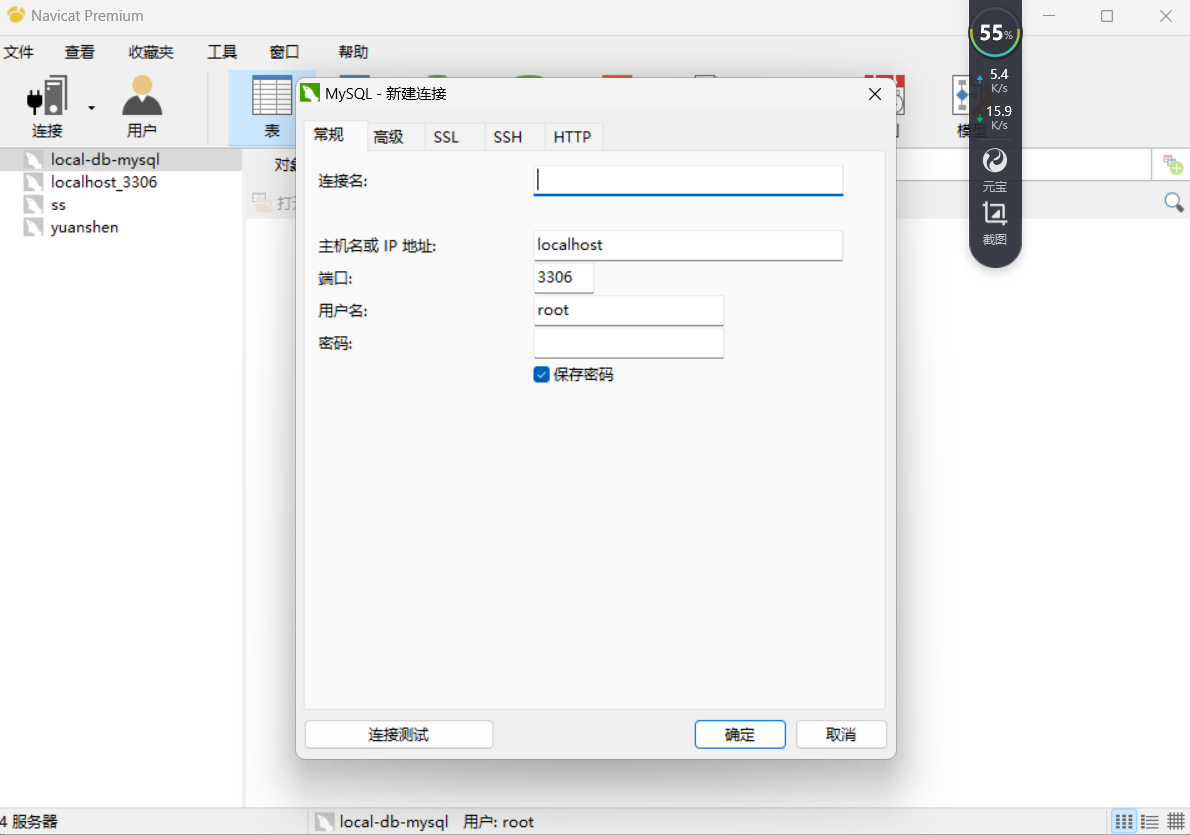
Task: Click the 取消 button
Action: (841, 734)
